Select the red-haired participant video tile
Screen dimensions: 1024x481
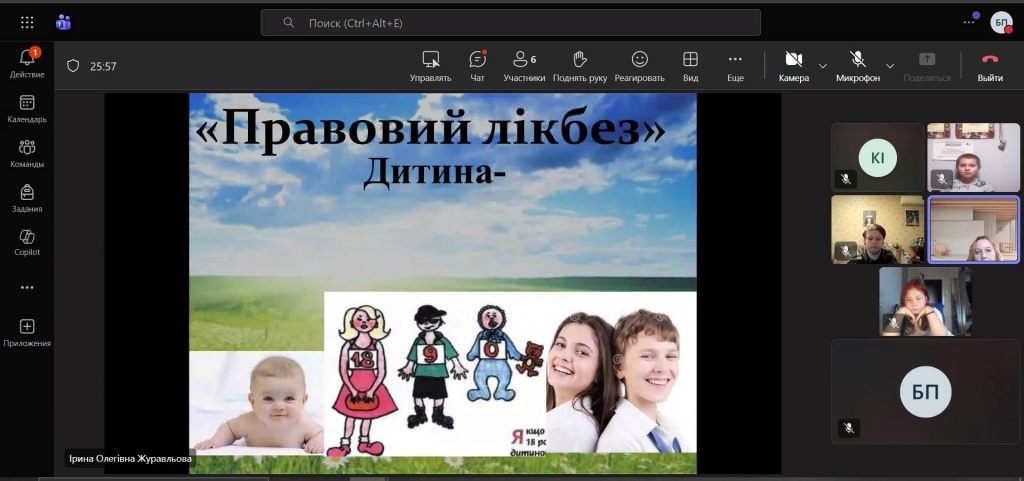click(x=925, y=302)
